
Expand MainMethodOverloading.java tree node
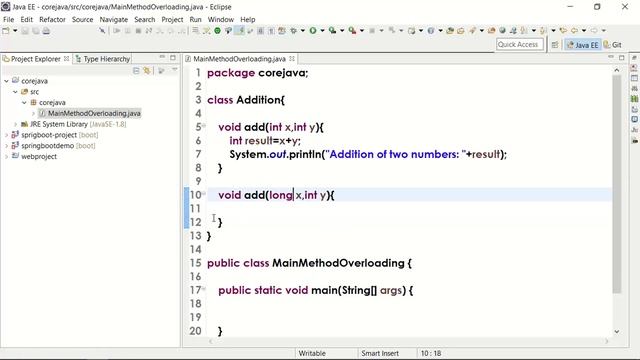33,113
